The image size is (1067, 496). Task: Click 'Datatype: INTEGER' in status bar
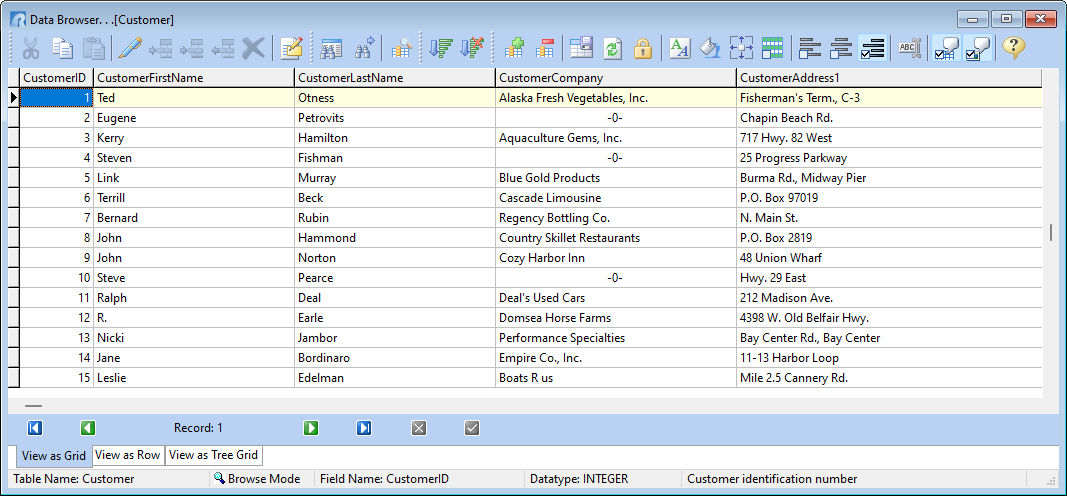tap(579, 479)
